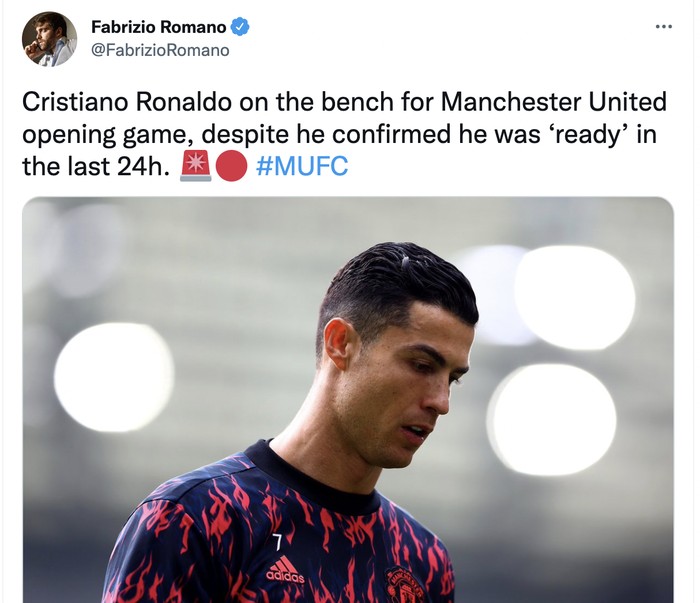The height and width of the screenshot is (603, 700).
Task: Click the text 'the last 24h.'
Action: tap(97, 166)
